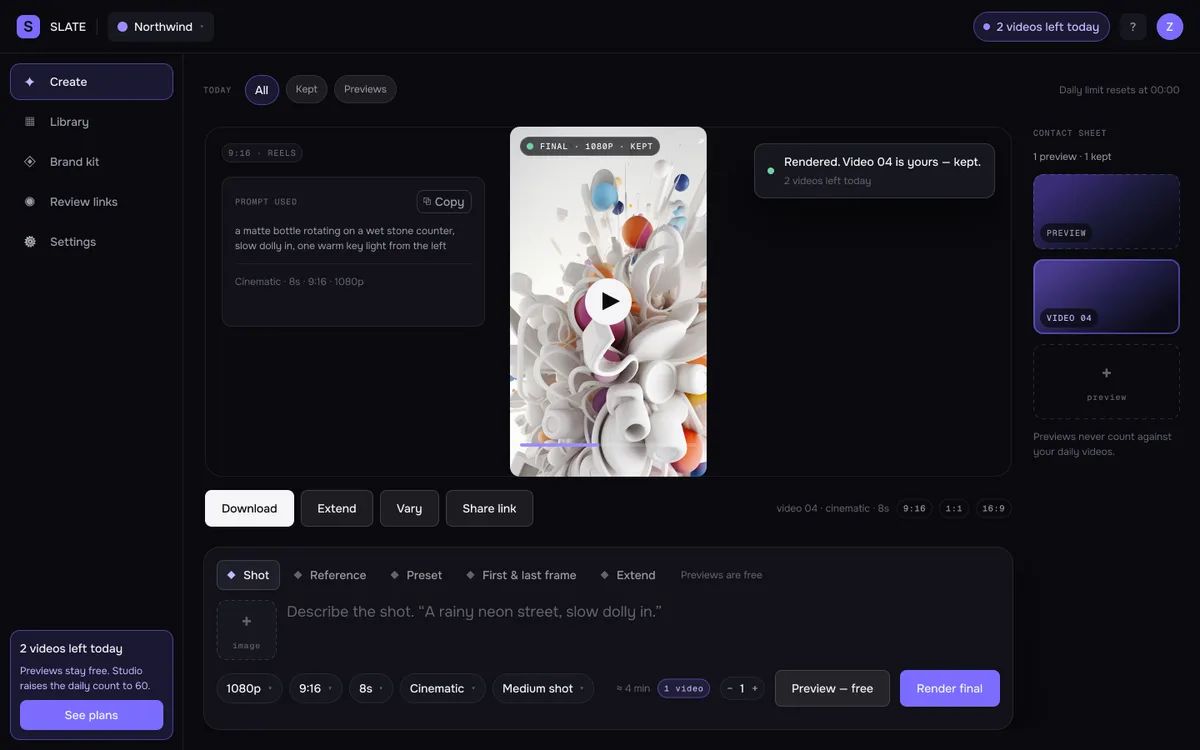Select the Preset mode tab
This screenshot has width=1200, height=750.
pos(416,575)
